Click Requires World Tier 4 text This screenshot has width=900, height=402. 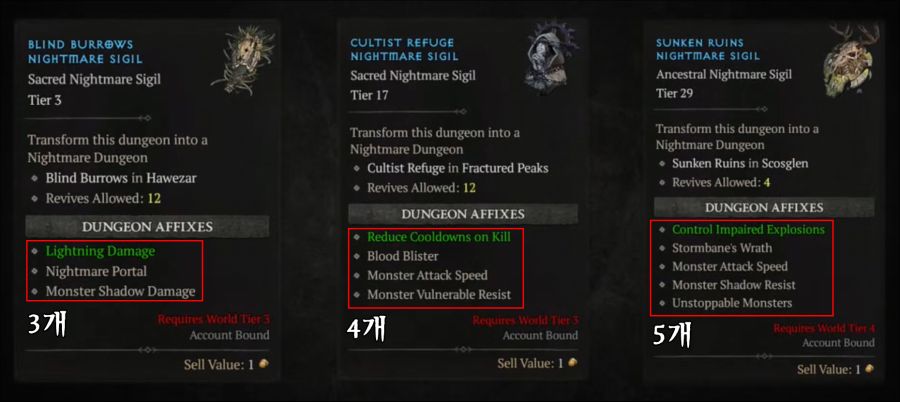coord(824,328)
